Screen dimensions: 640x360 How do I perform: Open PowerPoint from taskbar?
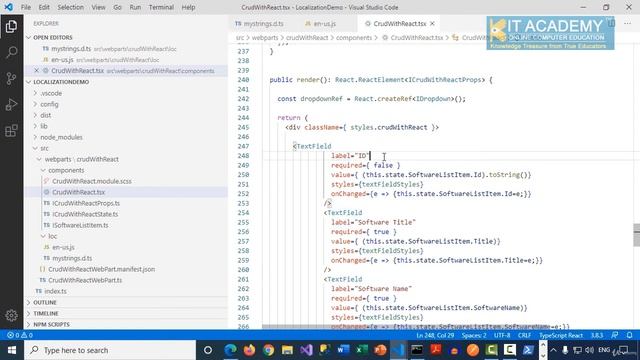coord(380,350)
